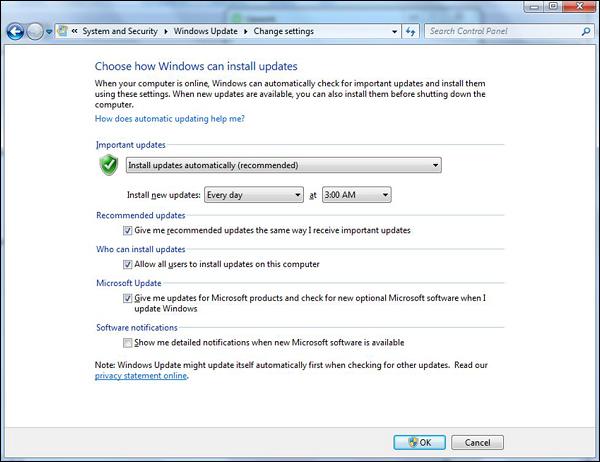Screen dimensions: 600x462
Task: Click the greyed Forward arrow button
Action: (35, 31)
